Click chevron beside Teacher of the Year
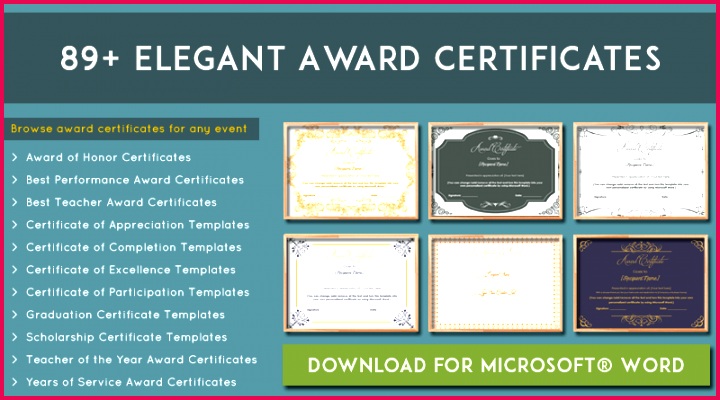720x400 pixels. (x=15, y=360)
